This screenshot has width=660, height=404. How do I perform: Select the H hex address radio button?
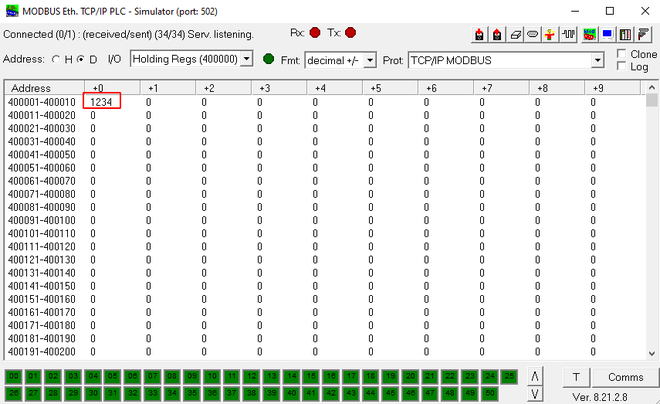click(56, 59)
